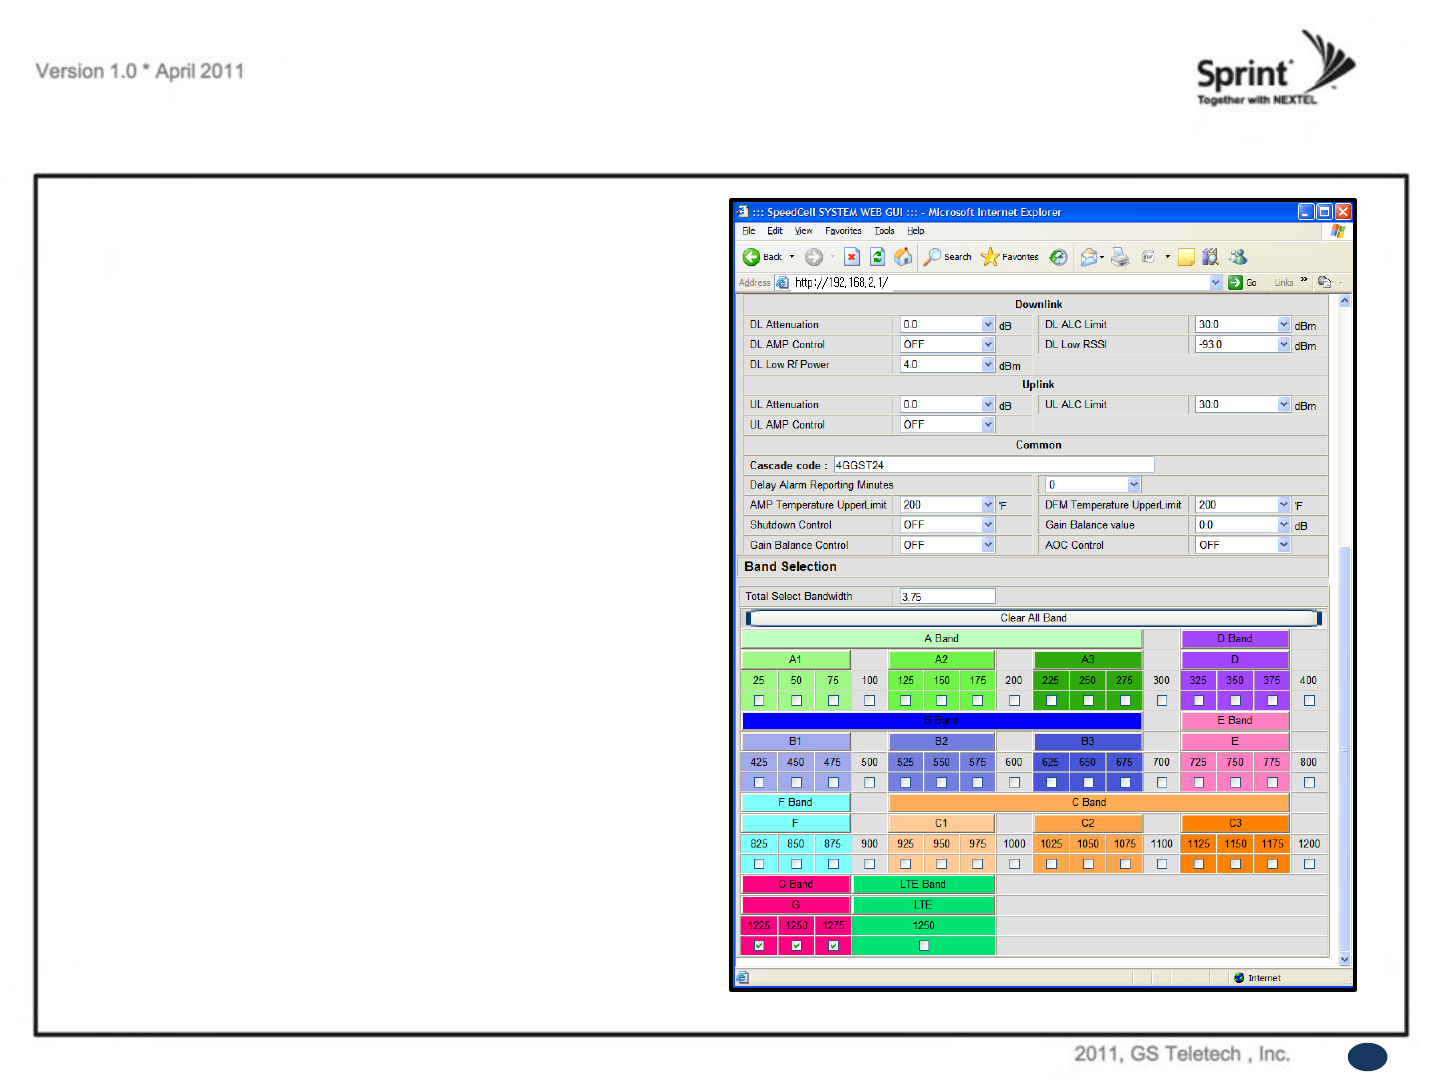Tick the 25 checkbox in band A1
The height and width of the screenshot is (1080, 1440).
pyautogui.click(x=759, y=701)
